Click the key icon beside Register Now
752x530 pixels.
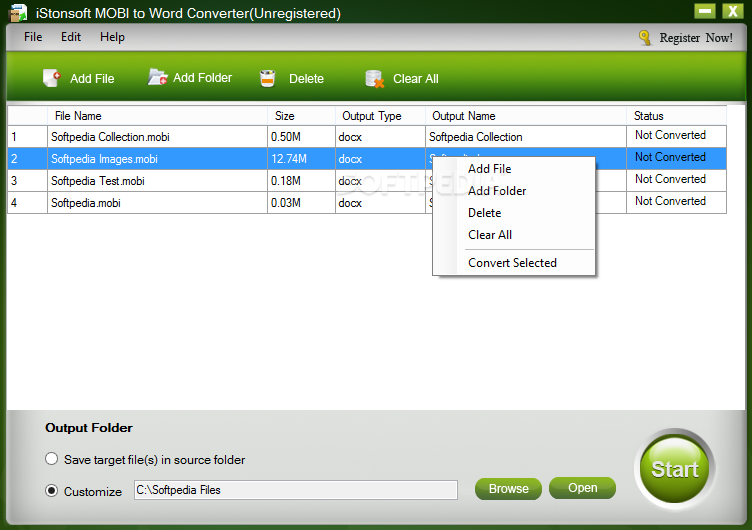[645, 37]
